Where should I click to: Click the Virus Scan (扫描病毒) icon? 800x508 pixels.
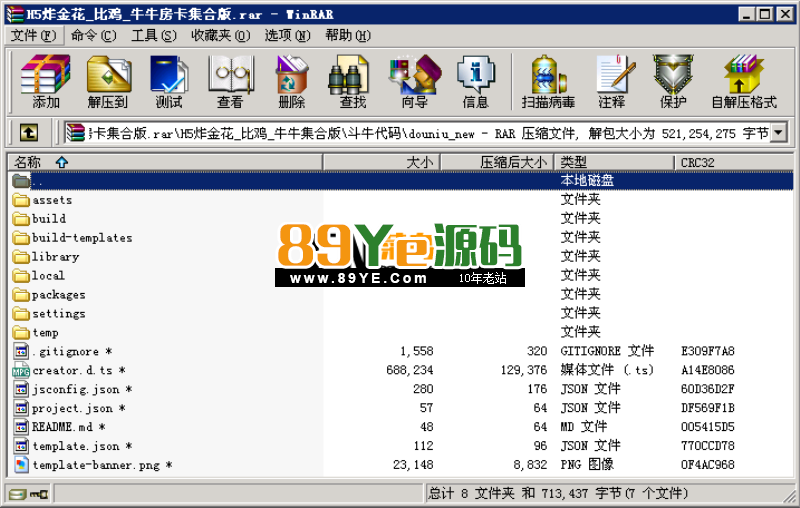pyautogui.click(x=548, y=81)
